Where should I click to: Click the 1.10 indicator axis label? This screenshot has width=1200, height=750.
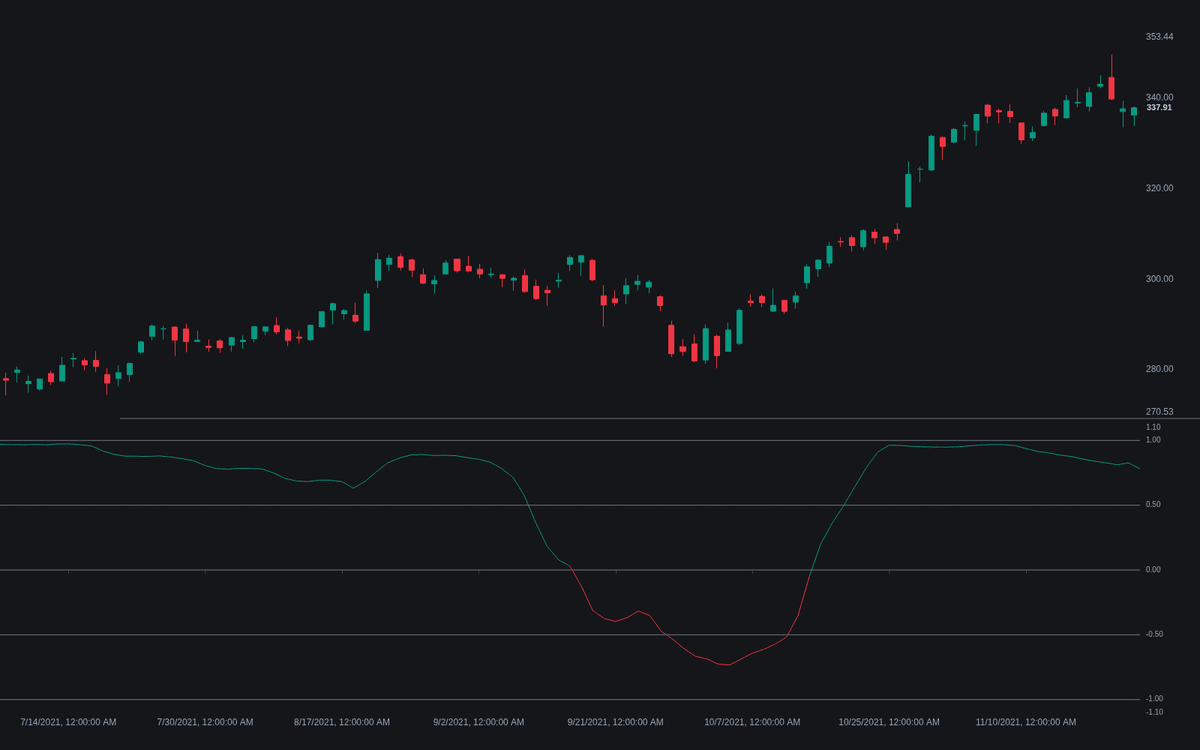pyautogui.click(x=1153, y=427)
